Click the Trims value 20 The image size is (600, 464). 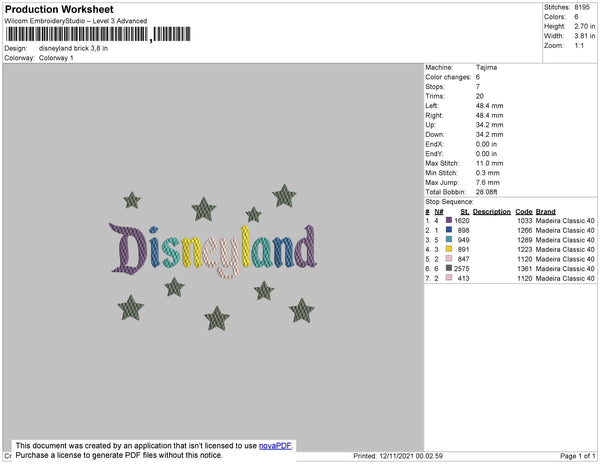pos(480,96)
